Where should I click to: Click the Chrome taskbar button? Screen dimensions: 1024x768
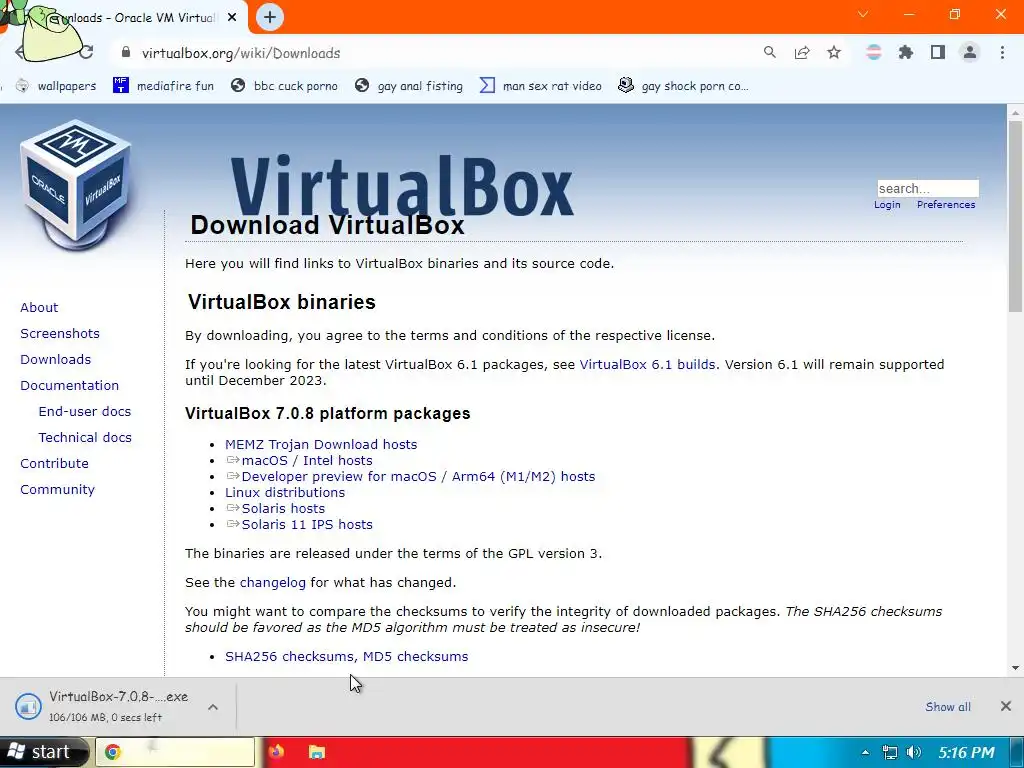pos(175,752)
